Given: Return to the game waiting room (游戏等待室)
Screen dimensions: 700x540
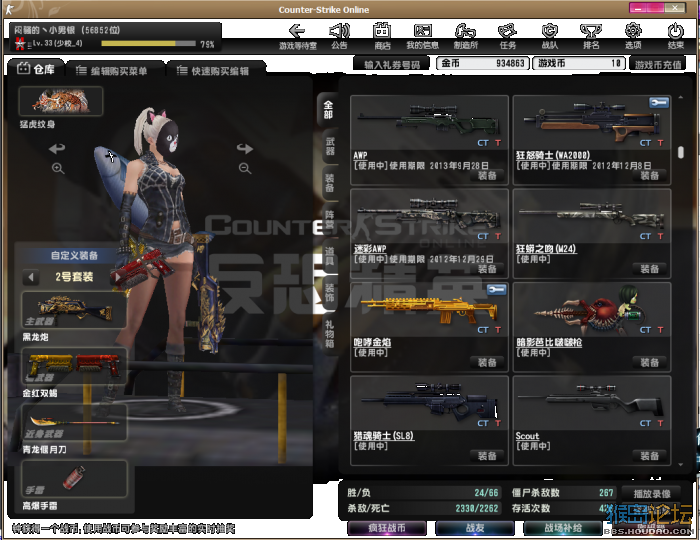Looking at the screenshot, I should click(x=298, y=36).
